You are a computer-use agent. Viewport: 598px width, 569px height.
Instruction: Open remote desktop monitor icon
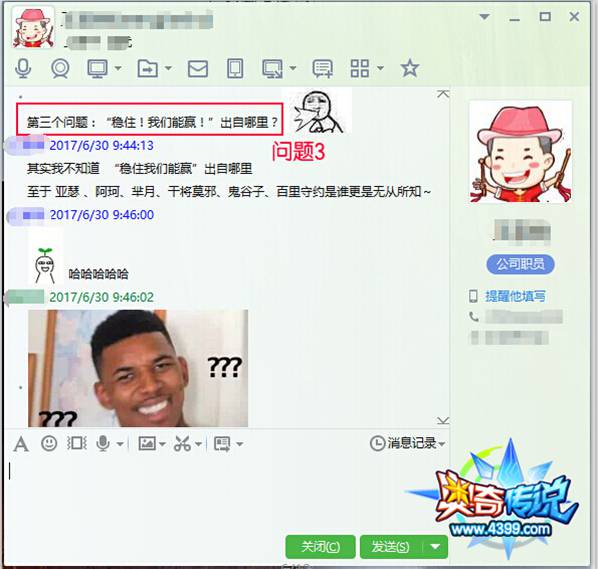[97, 69]
